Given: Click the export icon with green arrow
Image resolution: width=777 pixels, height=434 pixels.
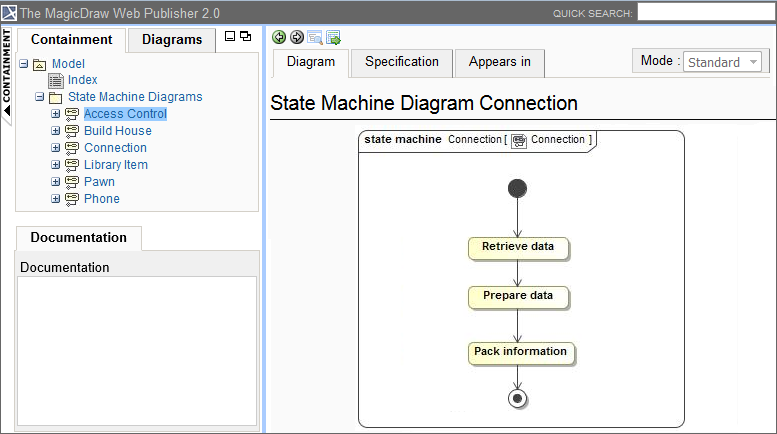Looking at the screenshot, I should pos(333,37).
